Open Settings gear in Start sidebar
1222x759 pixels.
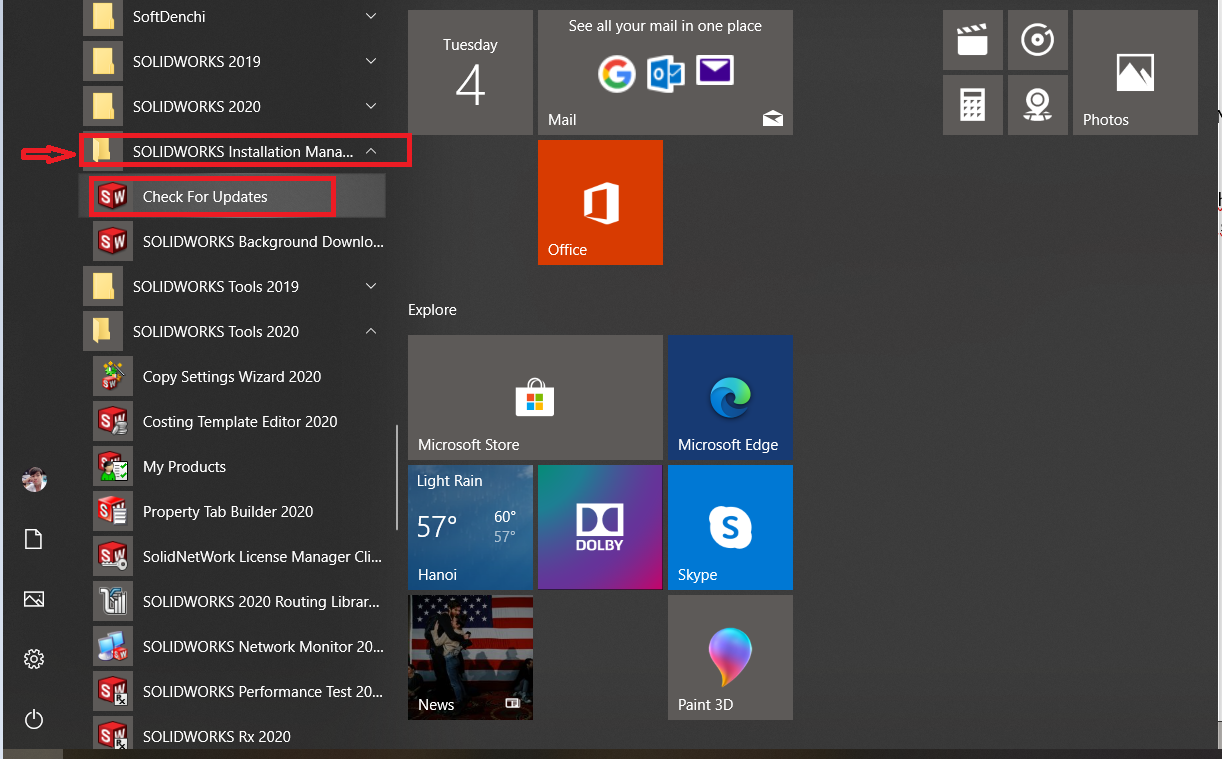pos(34,659)
